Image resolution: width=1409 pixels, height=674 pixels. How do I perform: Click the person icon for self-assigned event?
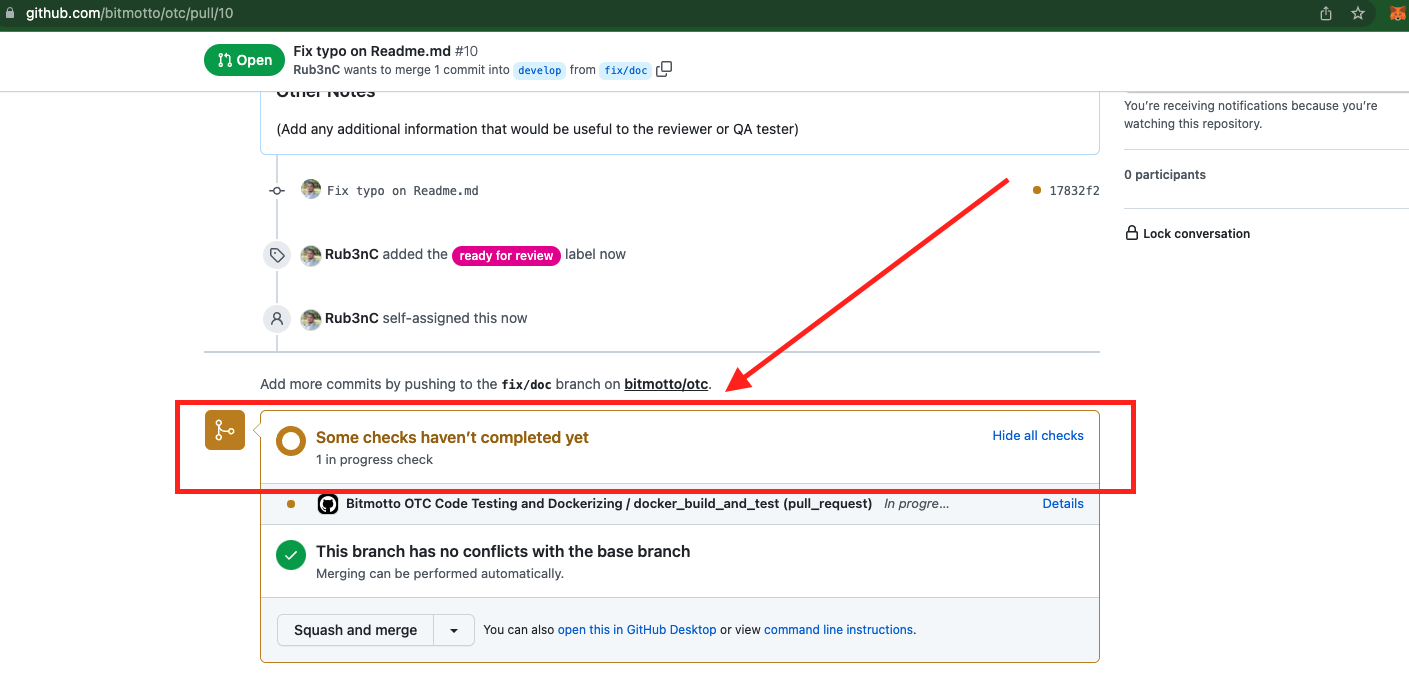click(277, 319)
